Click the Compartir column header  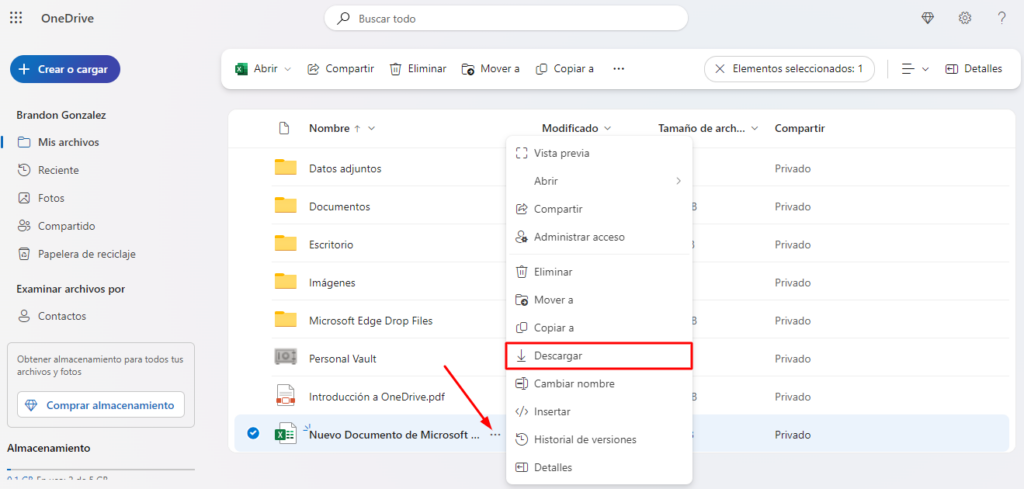pyautogui.click(x=799, y=129)
